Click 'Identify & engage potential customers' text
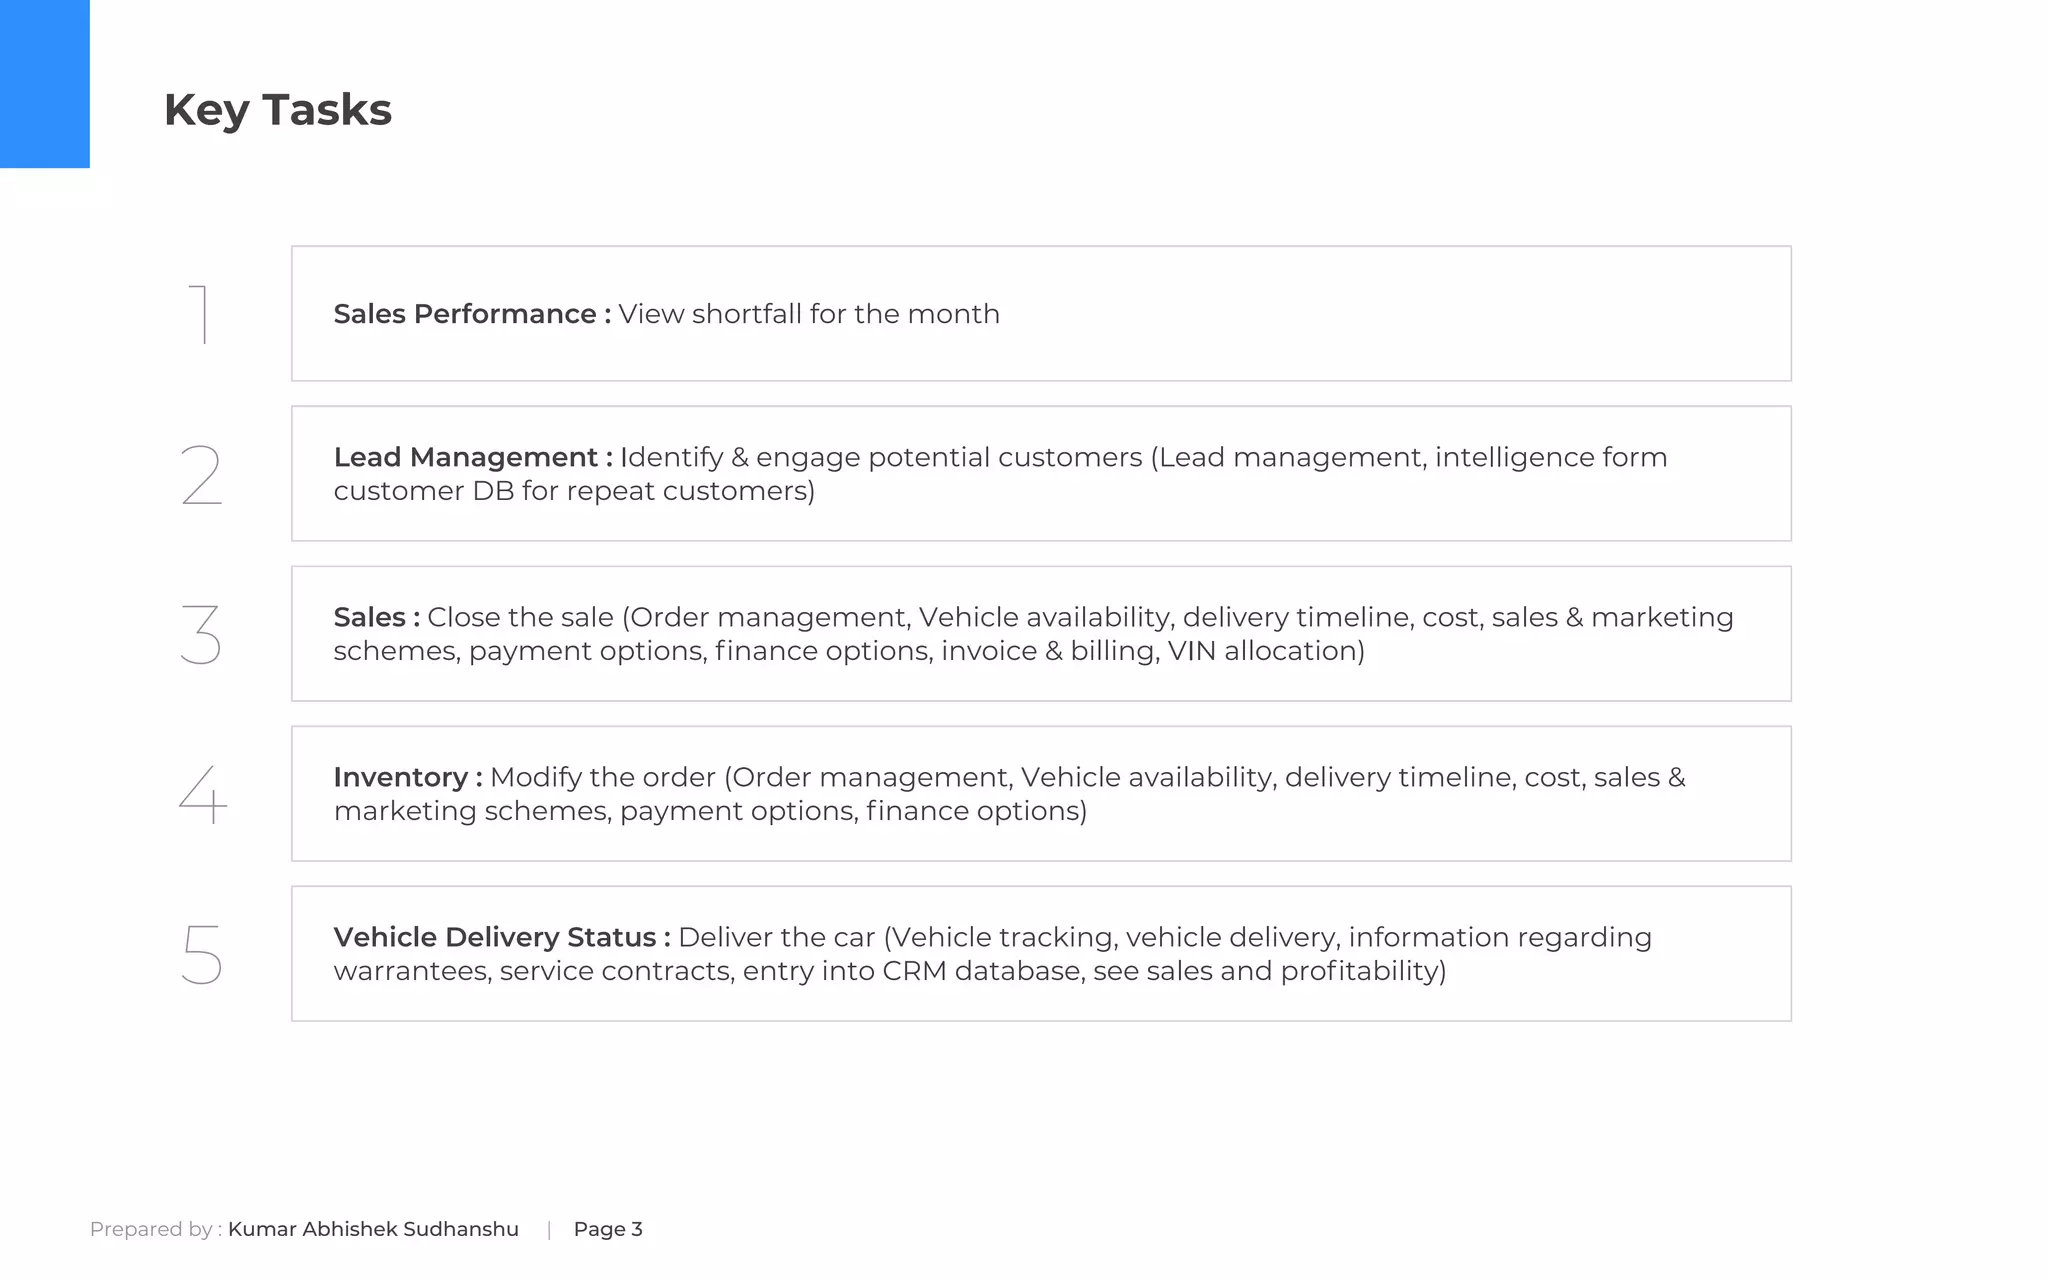 880,457
